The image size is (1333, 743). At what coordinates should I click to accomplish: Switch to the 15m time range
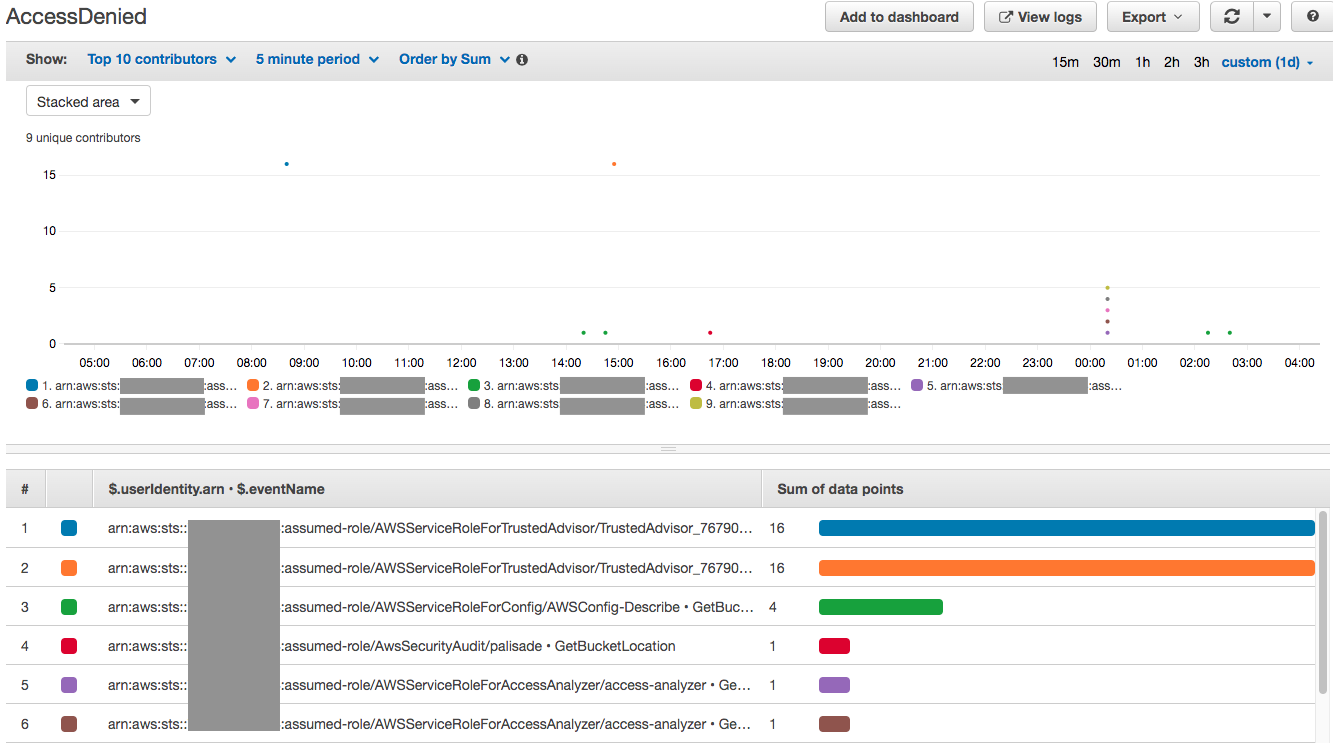point(1066,61)
